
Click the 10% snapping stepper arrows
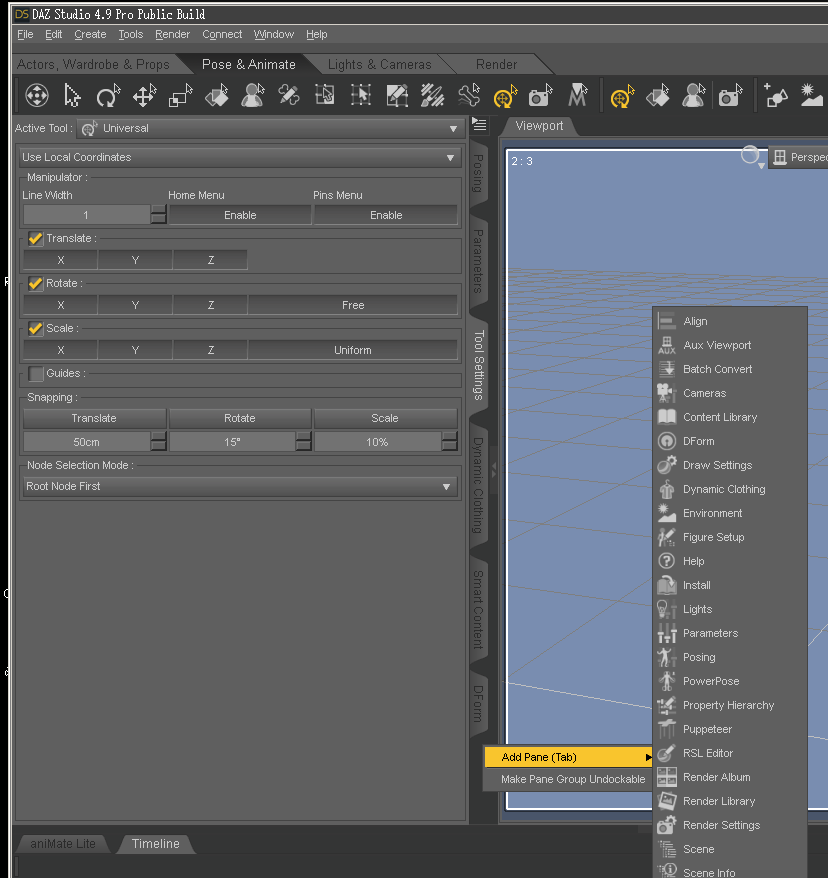point(450,442)
